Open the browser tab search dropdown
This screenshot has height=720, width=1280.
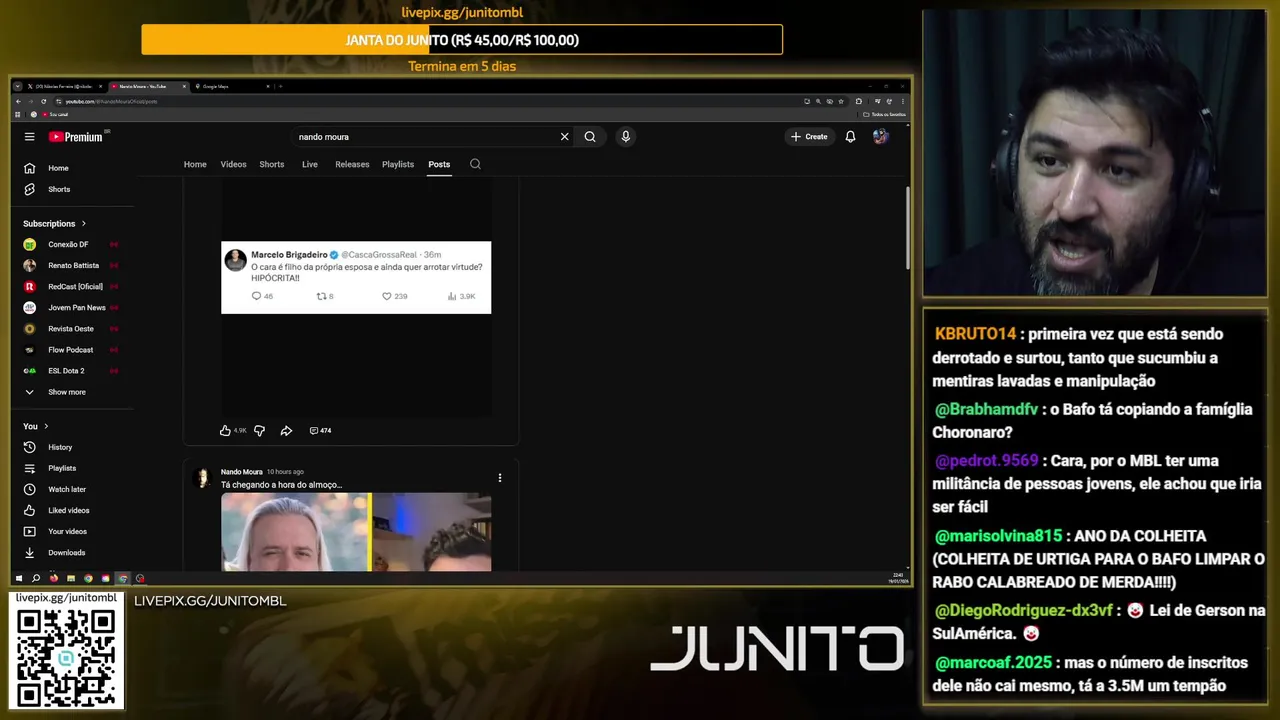(18, 87)
